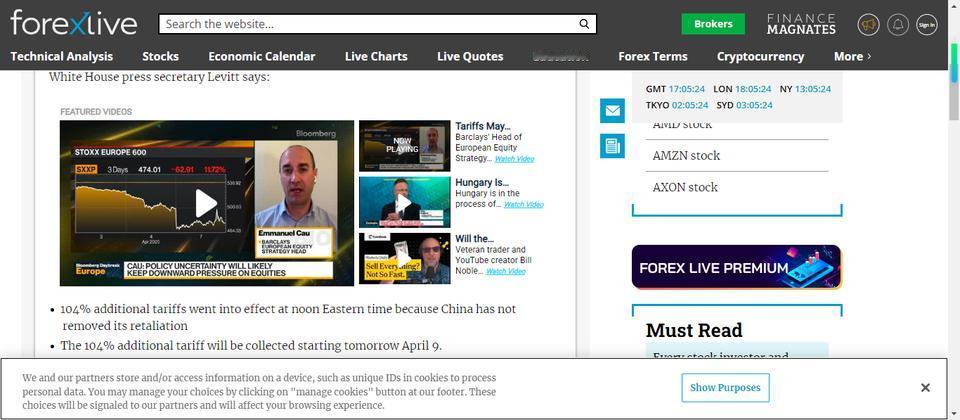
Task: Click the Tariffs May... video title
Action: [x=483, y=126]
